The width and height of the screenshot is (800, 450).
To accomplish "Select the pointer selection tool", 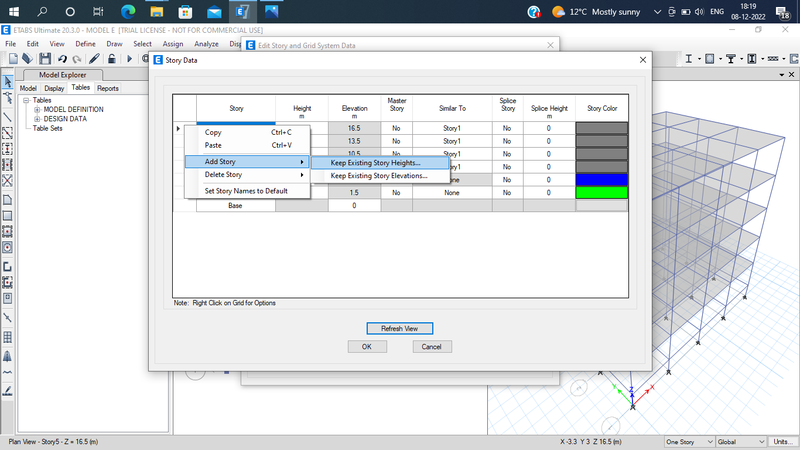I will coord(8,82).
